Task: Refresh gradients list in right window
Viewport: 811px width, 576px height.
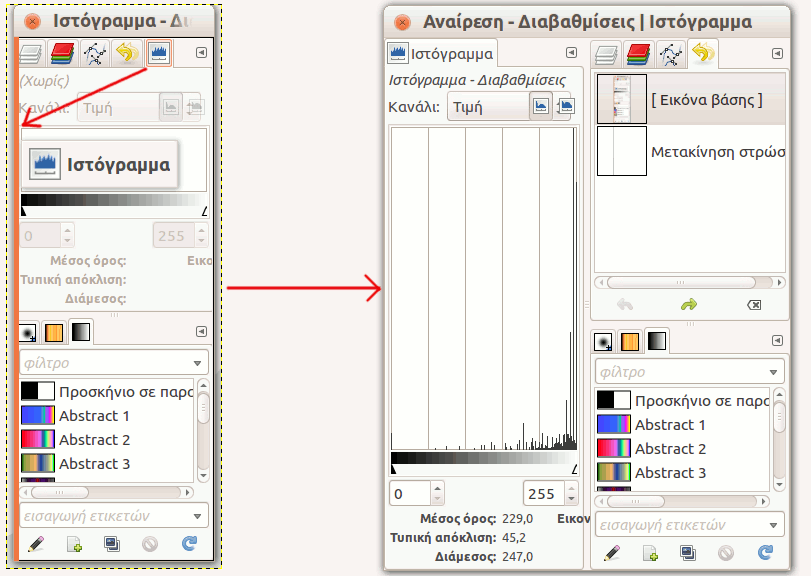Action: tap(765, 552)
